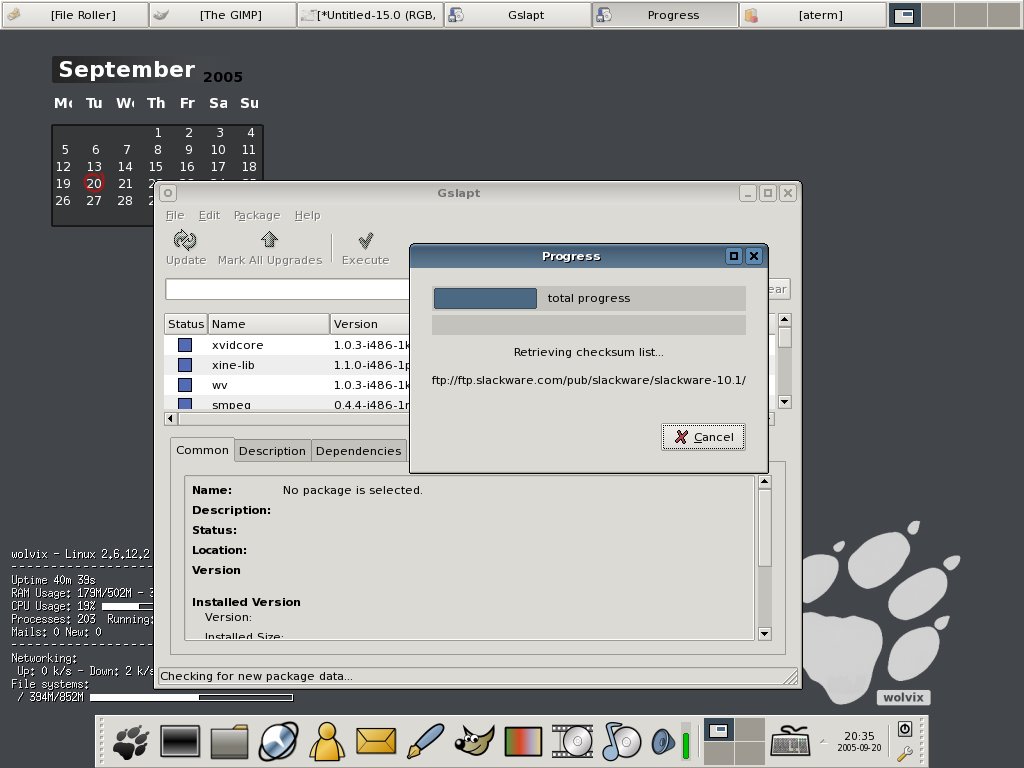This screenshot has height=768, width=1024.
Task: Click the Mark All Upgrades arrow icon
Action: pos(269,240)
